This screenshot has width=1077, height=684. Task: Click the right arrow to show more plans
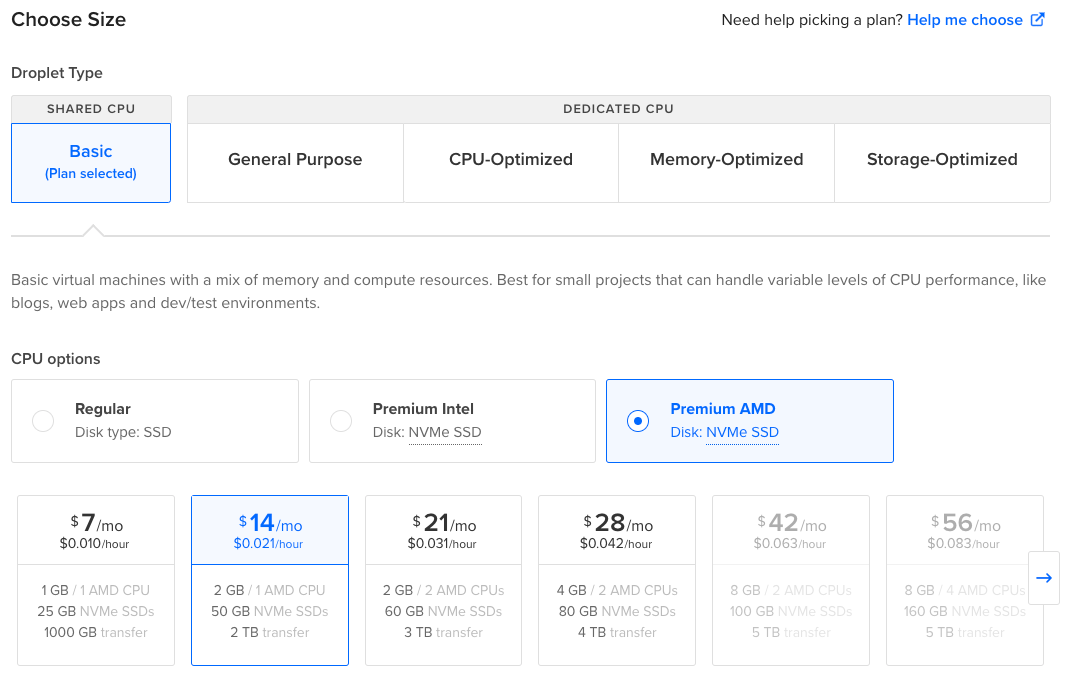[x=1044, y=578]
